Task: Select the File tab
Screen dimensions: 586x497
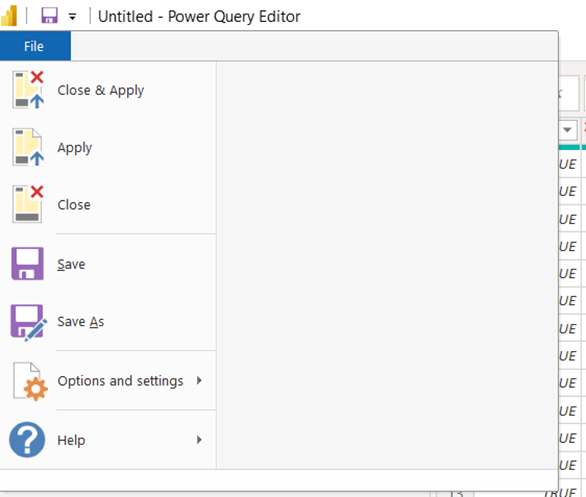Action: pyautogui.click(x=35, y=46)
